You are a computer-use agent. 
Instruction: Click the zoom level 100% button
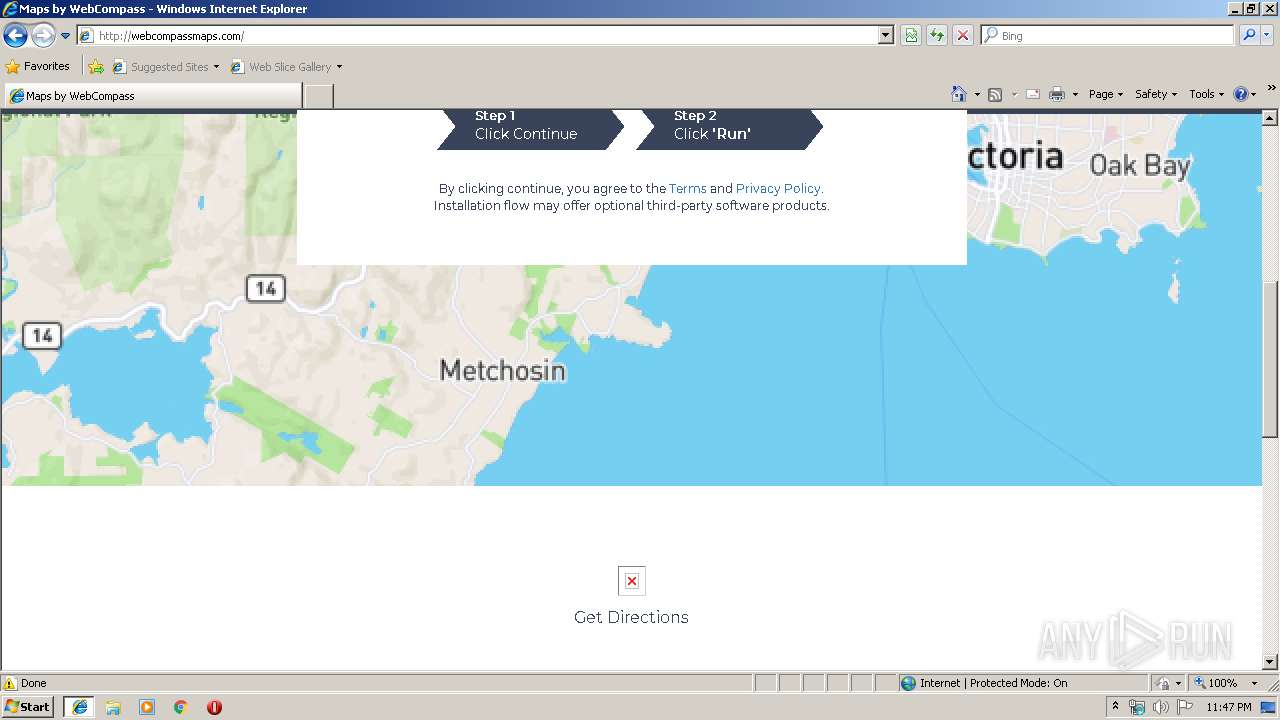[x=1216, y=683]
